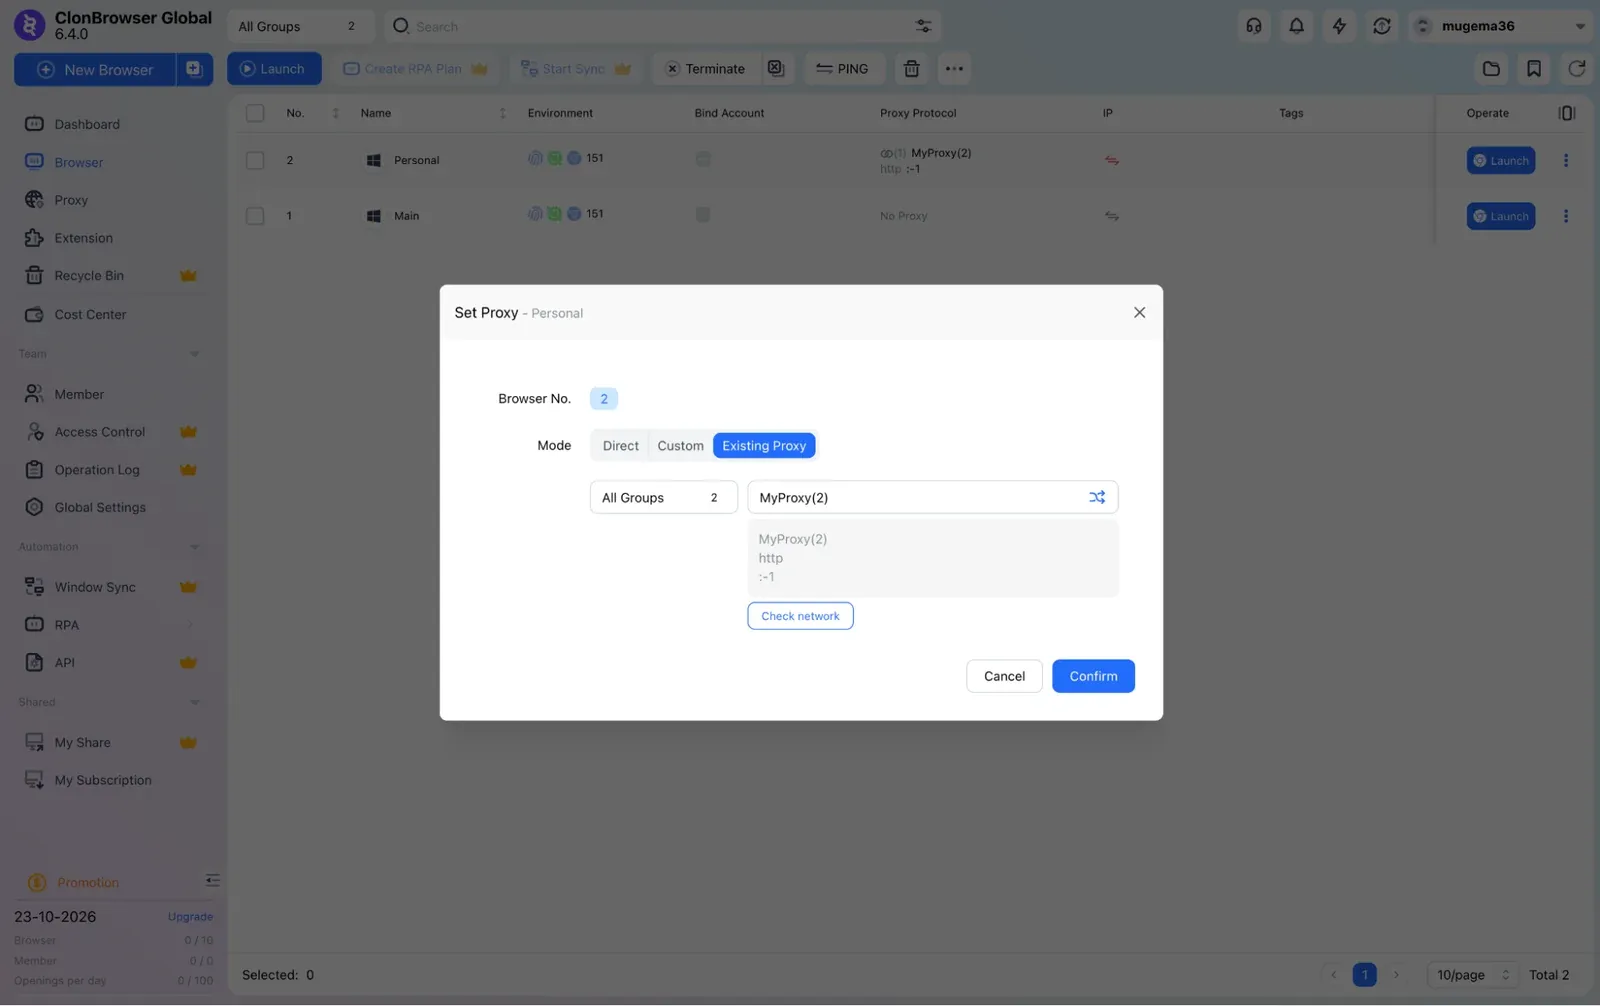
Task: Click the random proxy shuffle icon
Action: coord(1097,497)
